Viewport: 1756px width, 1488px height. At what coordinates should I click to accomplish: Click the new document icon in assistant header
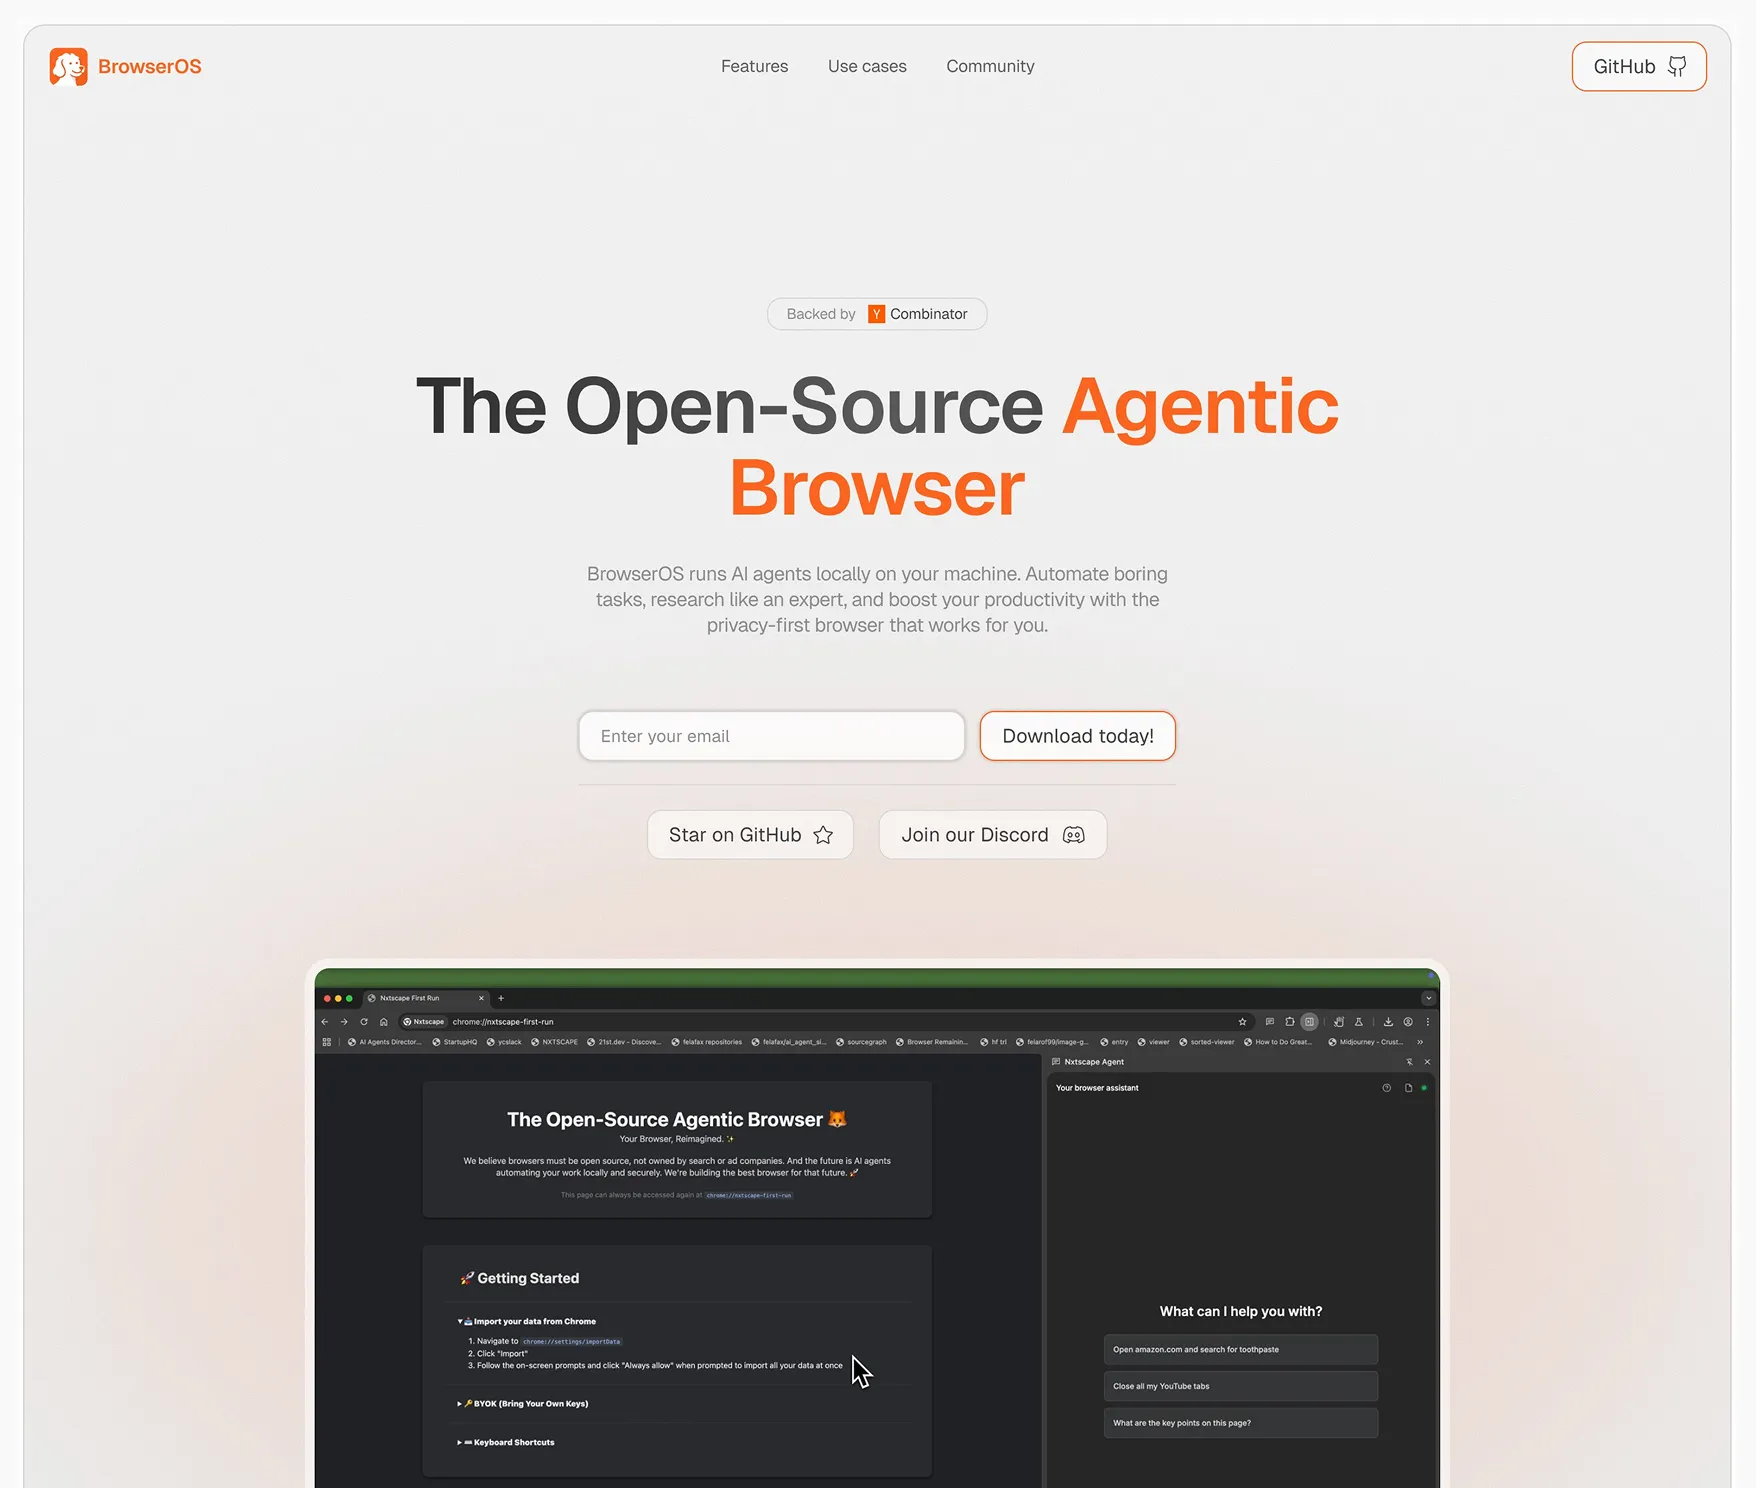pyautogui.click(x=1408, y=1088)
